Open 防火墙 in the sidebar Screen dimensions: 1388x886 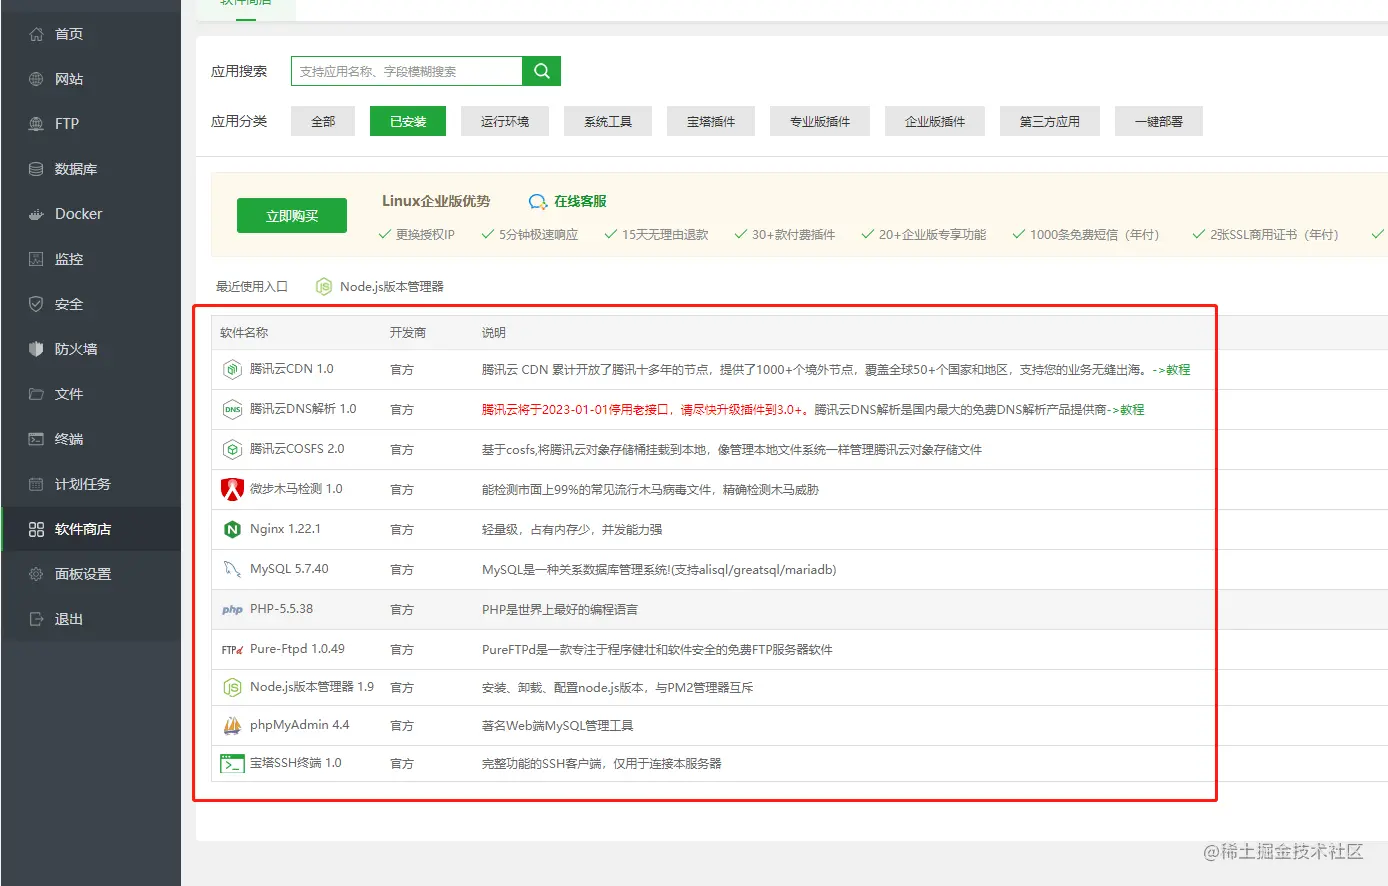(x=90, y=349)
